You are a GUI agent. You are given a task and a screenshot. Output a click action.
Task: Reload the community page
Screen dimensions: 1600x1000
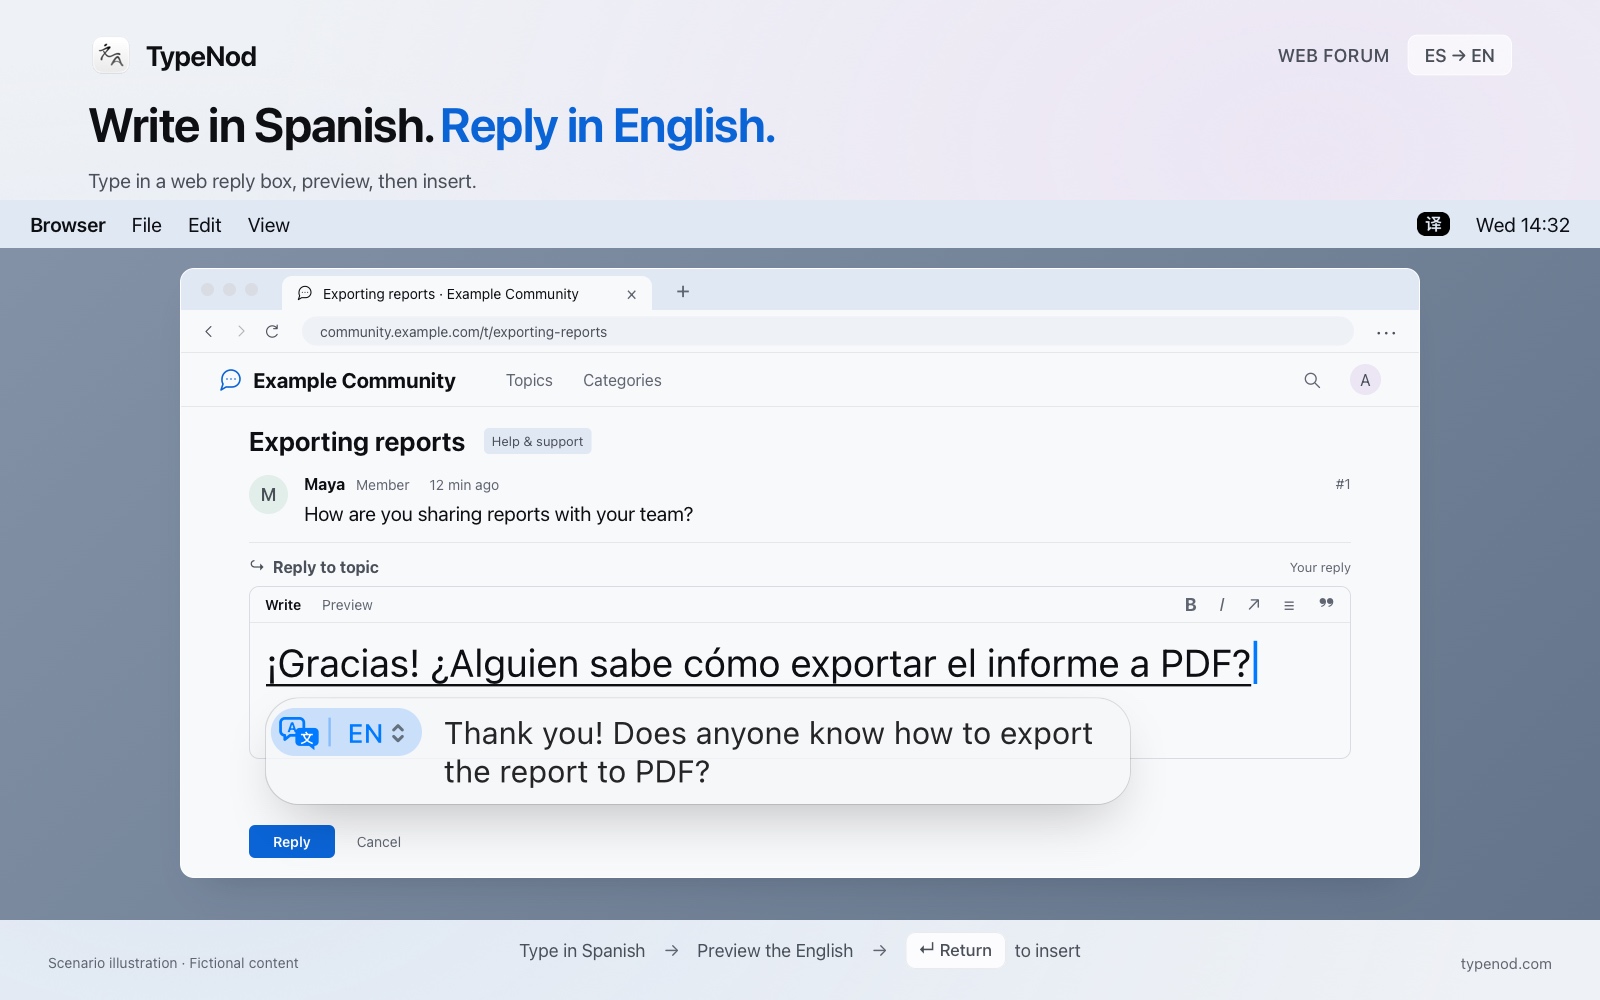point(272,331)
